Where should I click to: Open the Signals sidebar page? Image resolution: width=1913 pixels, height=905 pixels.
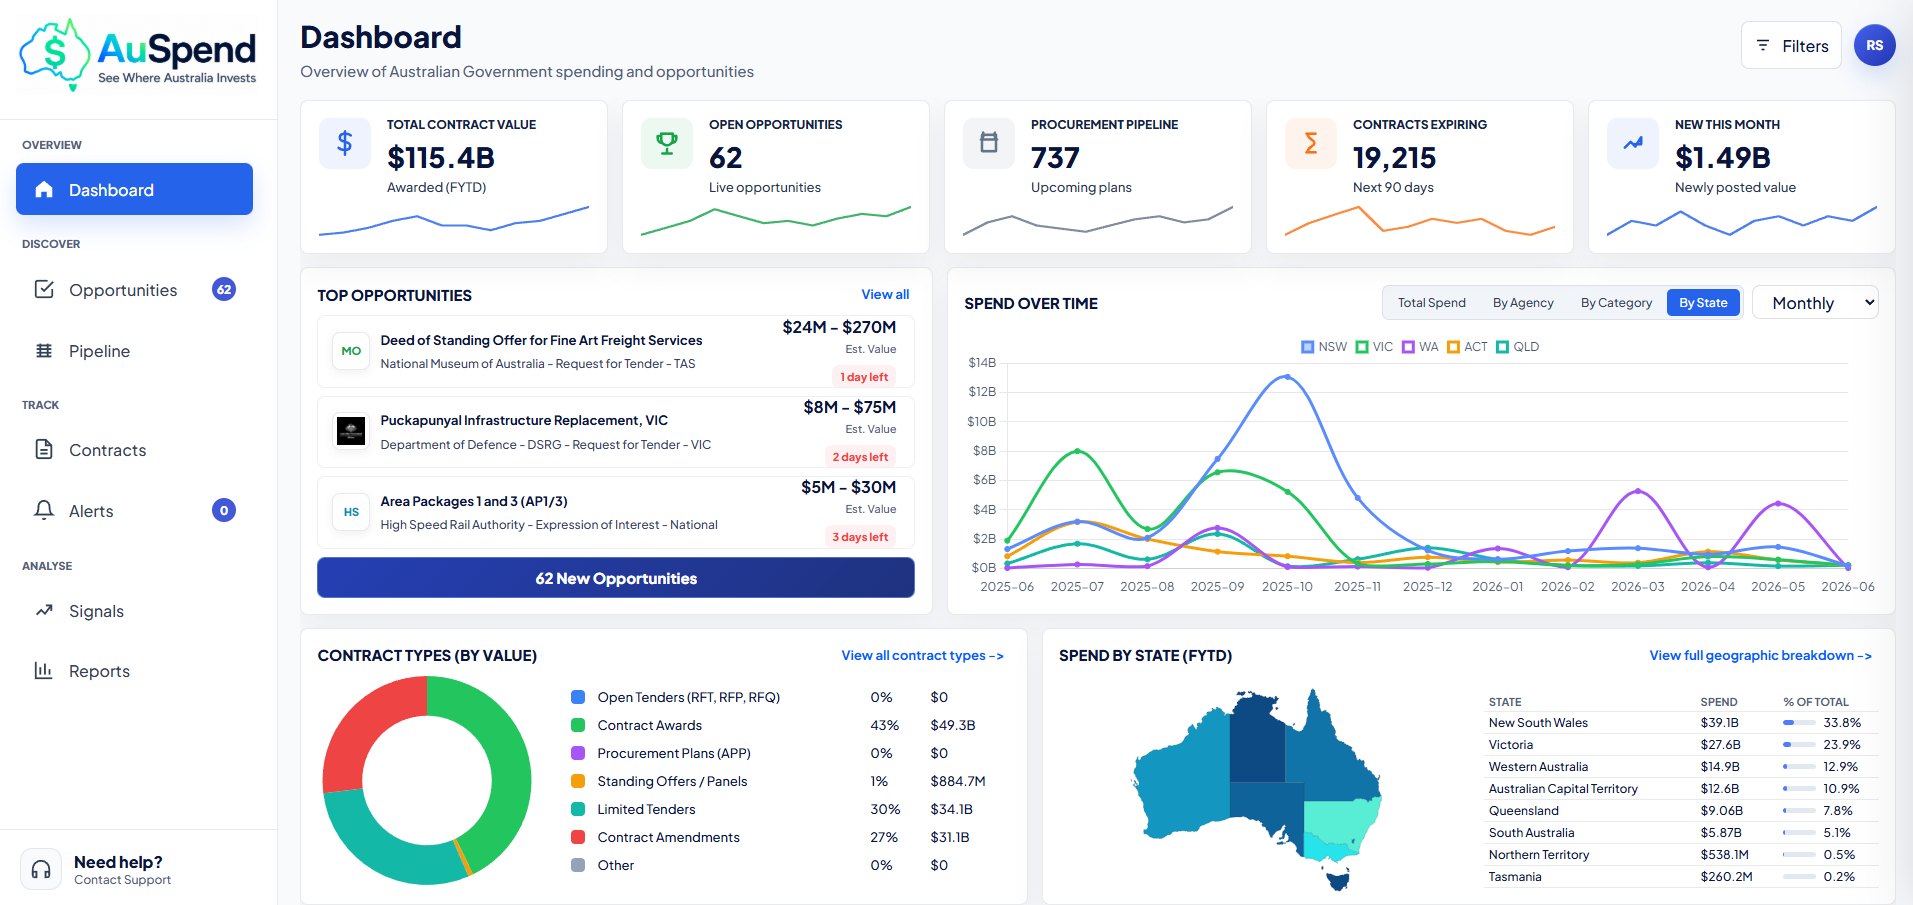tap(134, 610)
